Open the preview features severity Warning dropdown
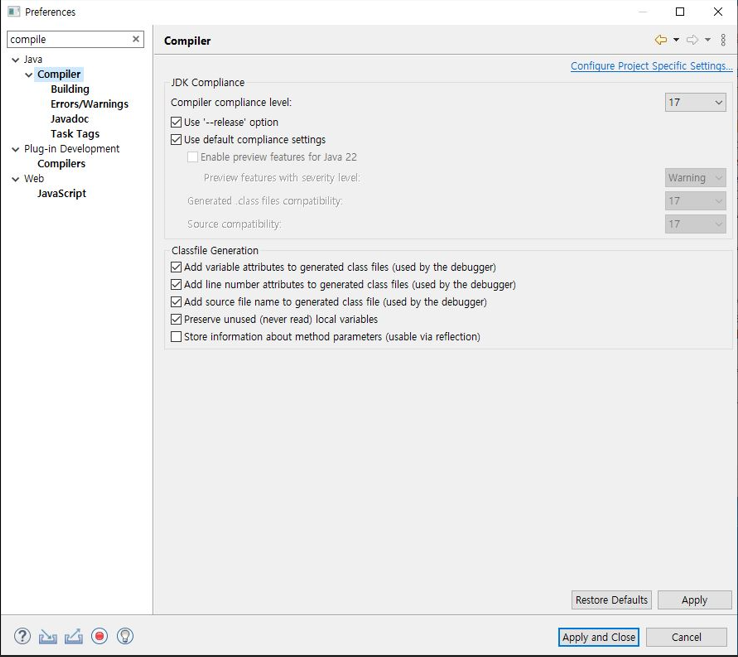 point(695,177)
